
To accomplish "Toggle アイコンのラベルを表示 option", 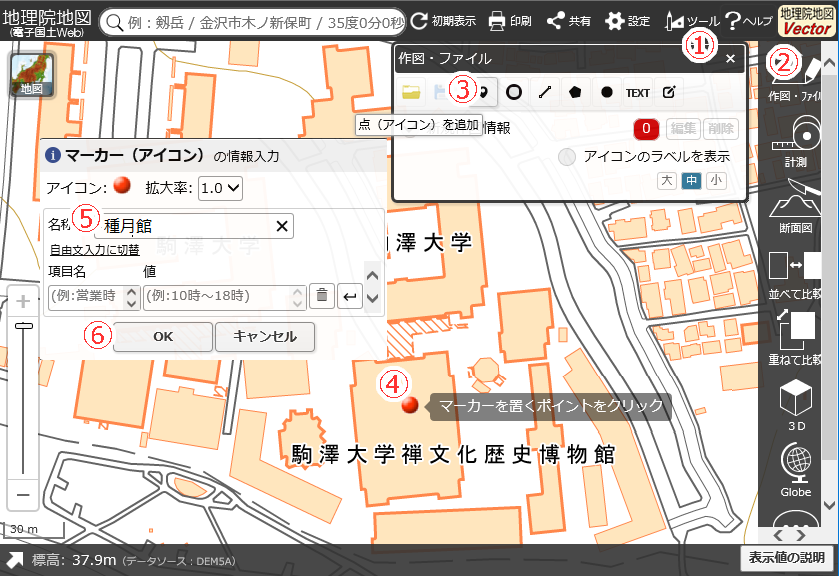I will coord(567,156).
